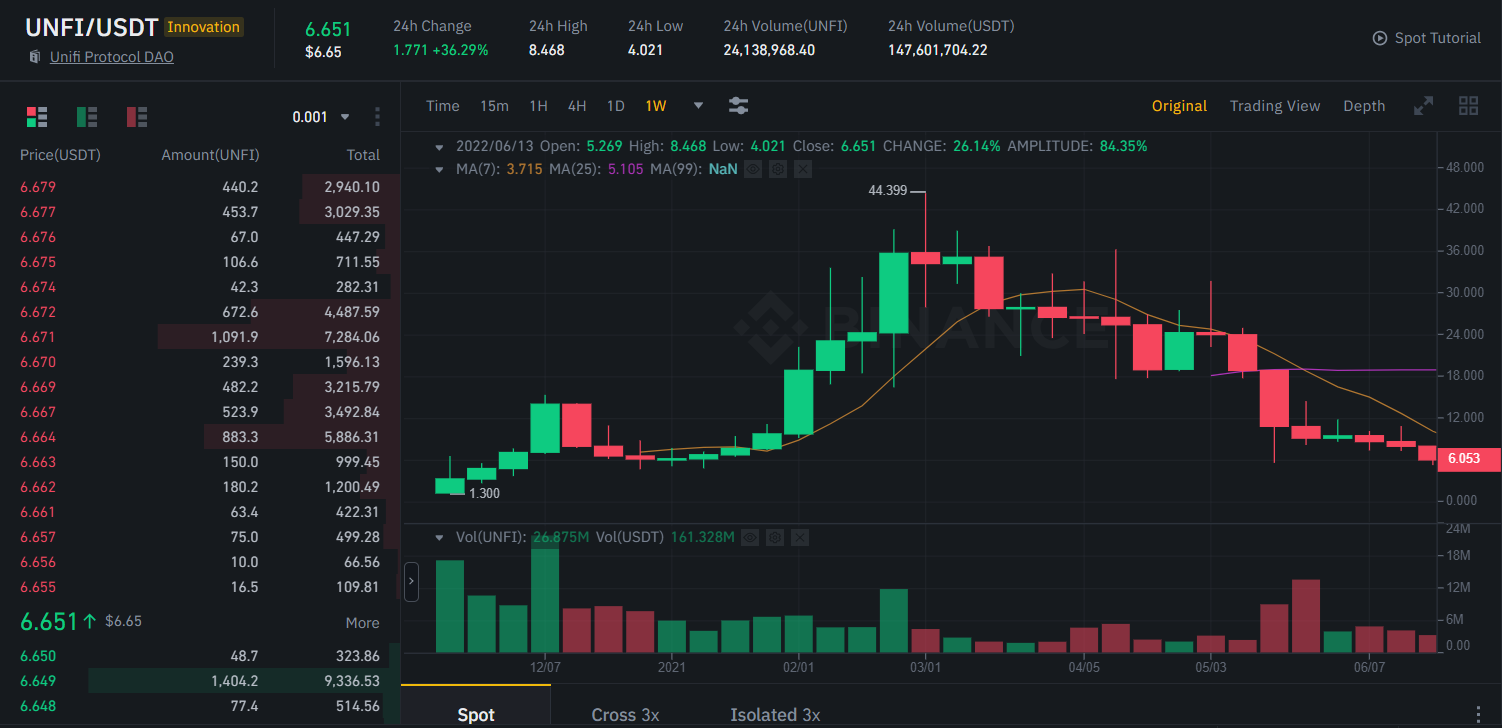Open the Unifi Protocol DAO link
Image resolution: width=1502 pixels, height=728 pixels.
click(x=112, y=57)
